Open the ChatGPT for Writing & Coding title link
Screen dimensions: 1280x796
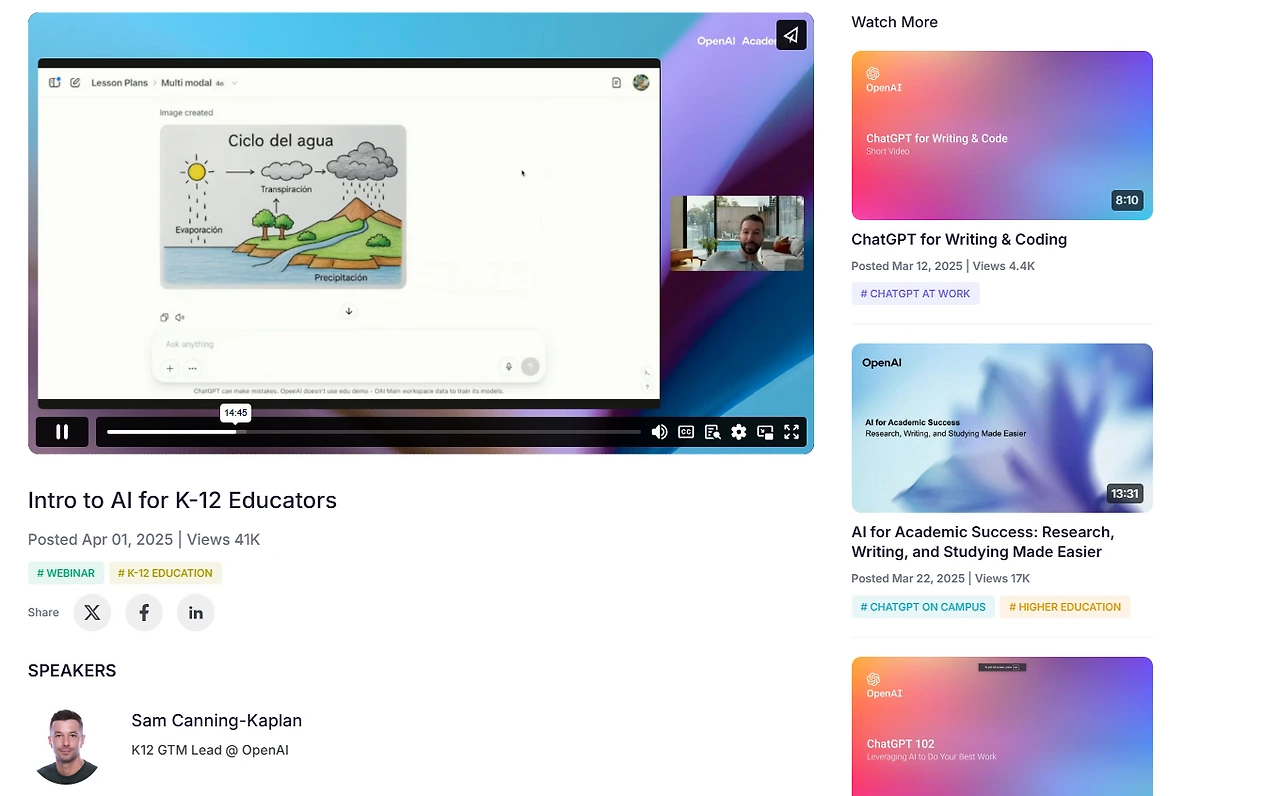click(x=959, y=239)
